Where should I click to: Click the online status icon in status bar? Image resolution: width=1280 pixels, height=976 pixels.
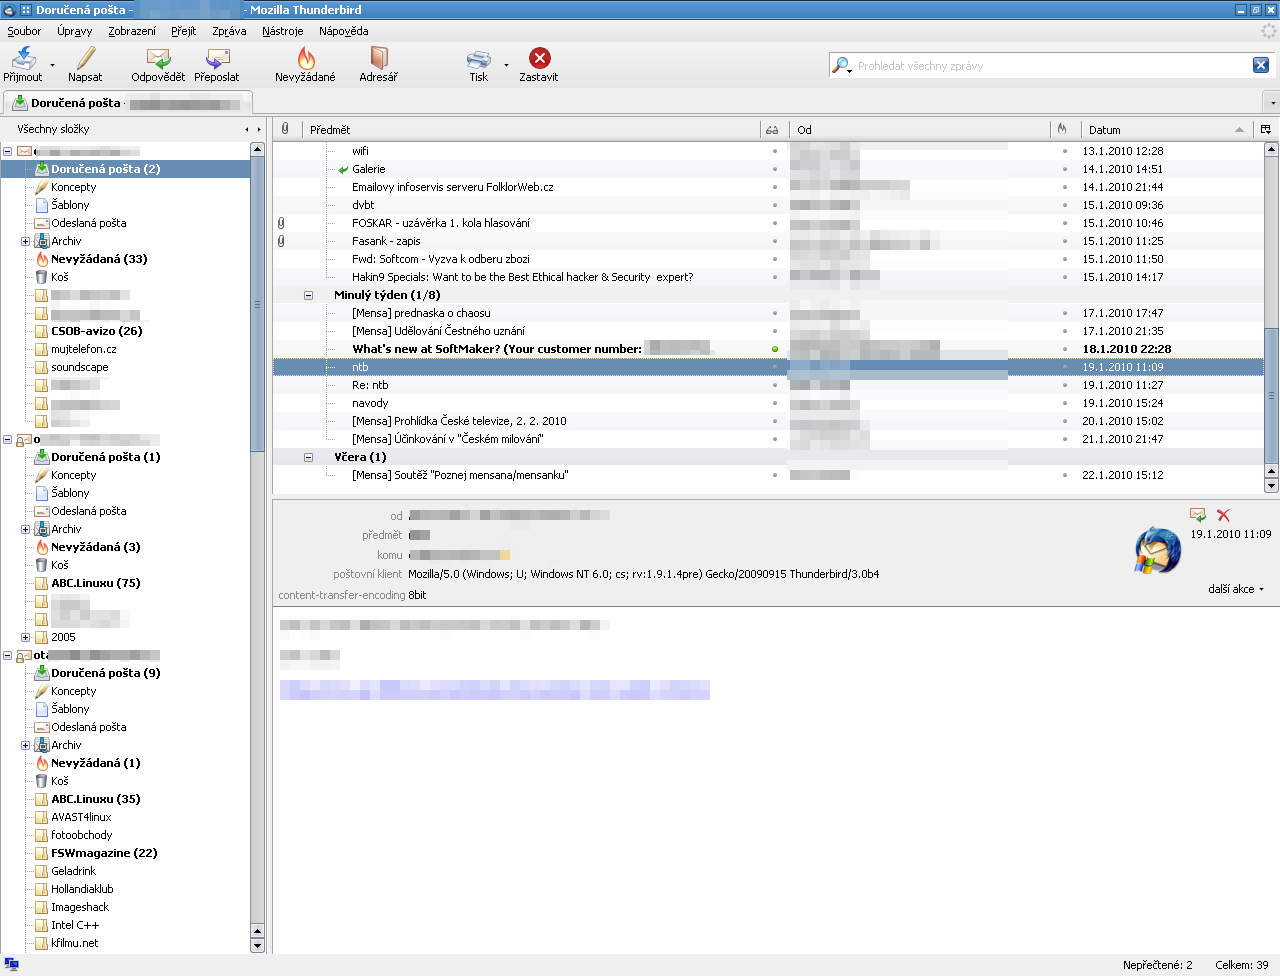pos(12,964)
